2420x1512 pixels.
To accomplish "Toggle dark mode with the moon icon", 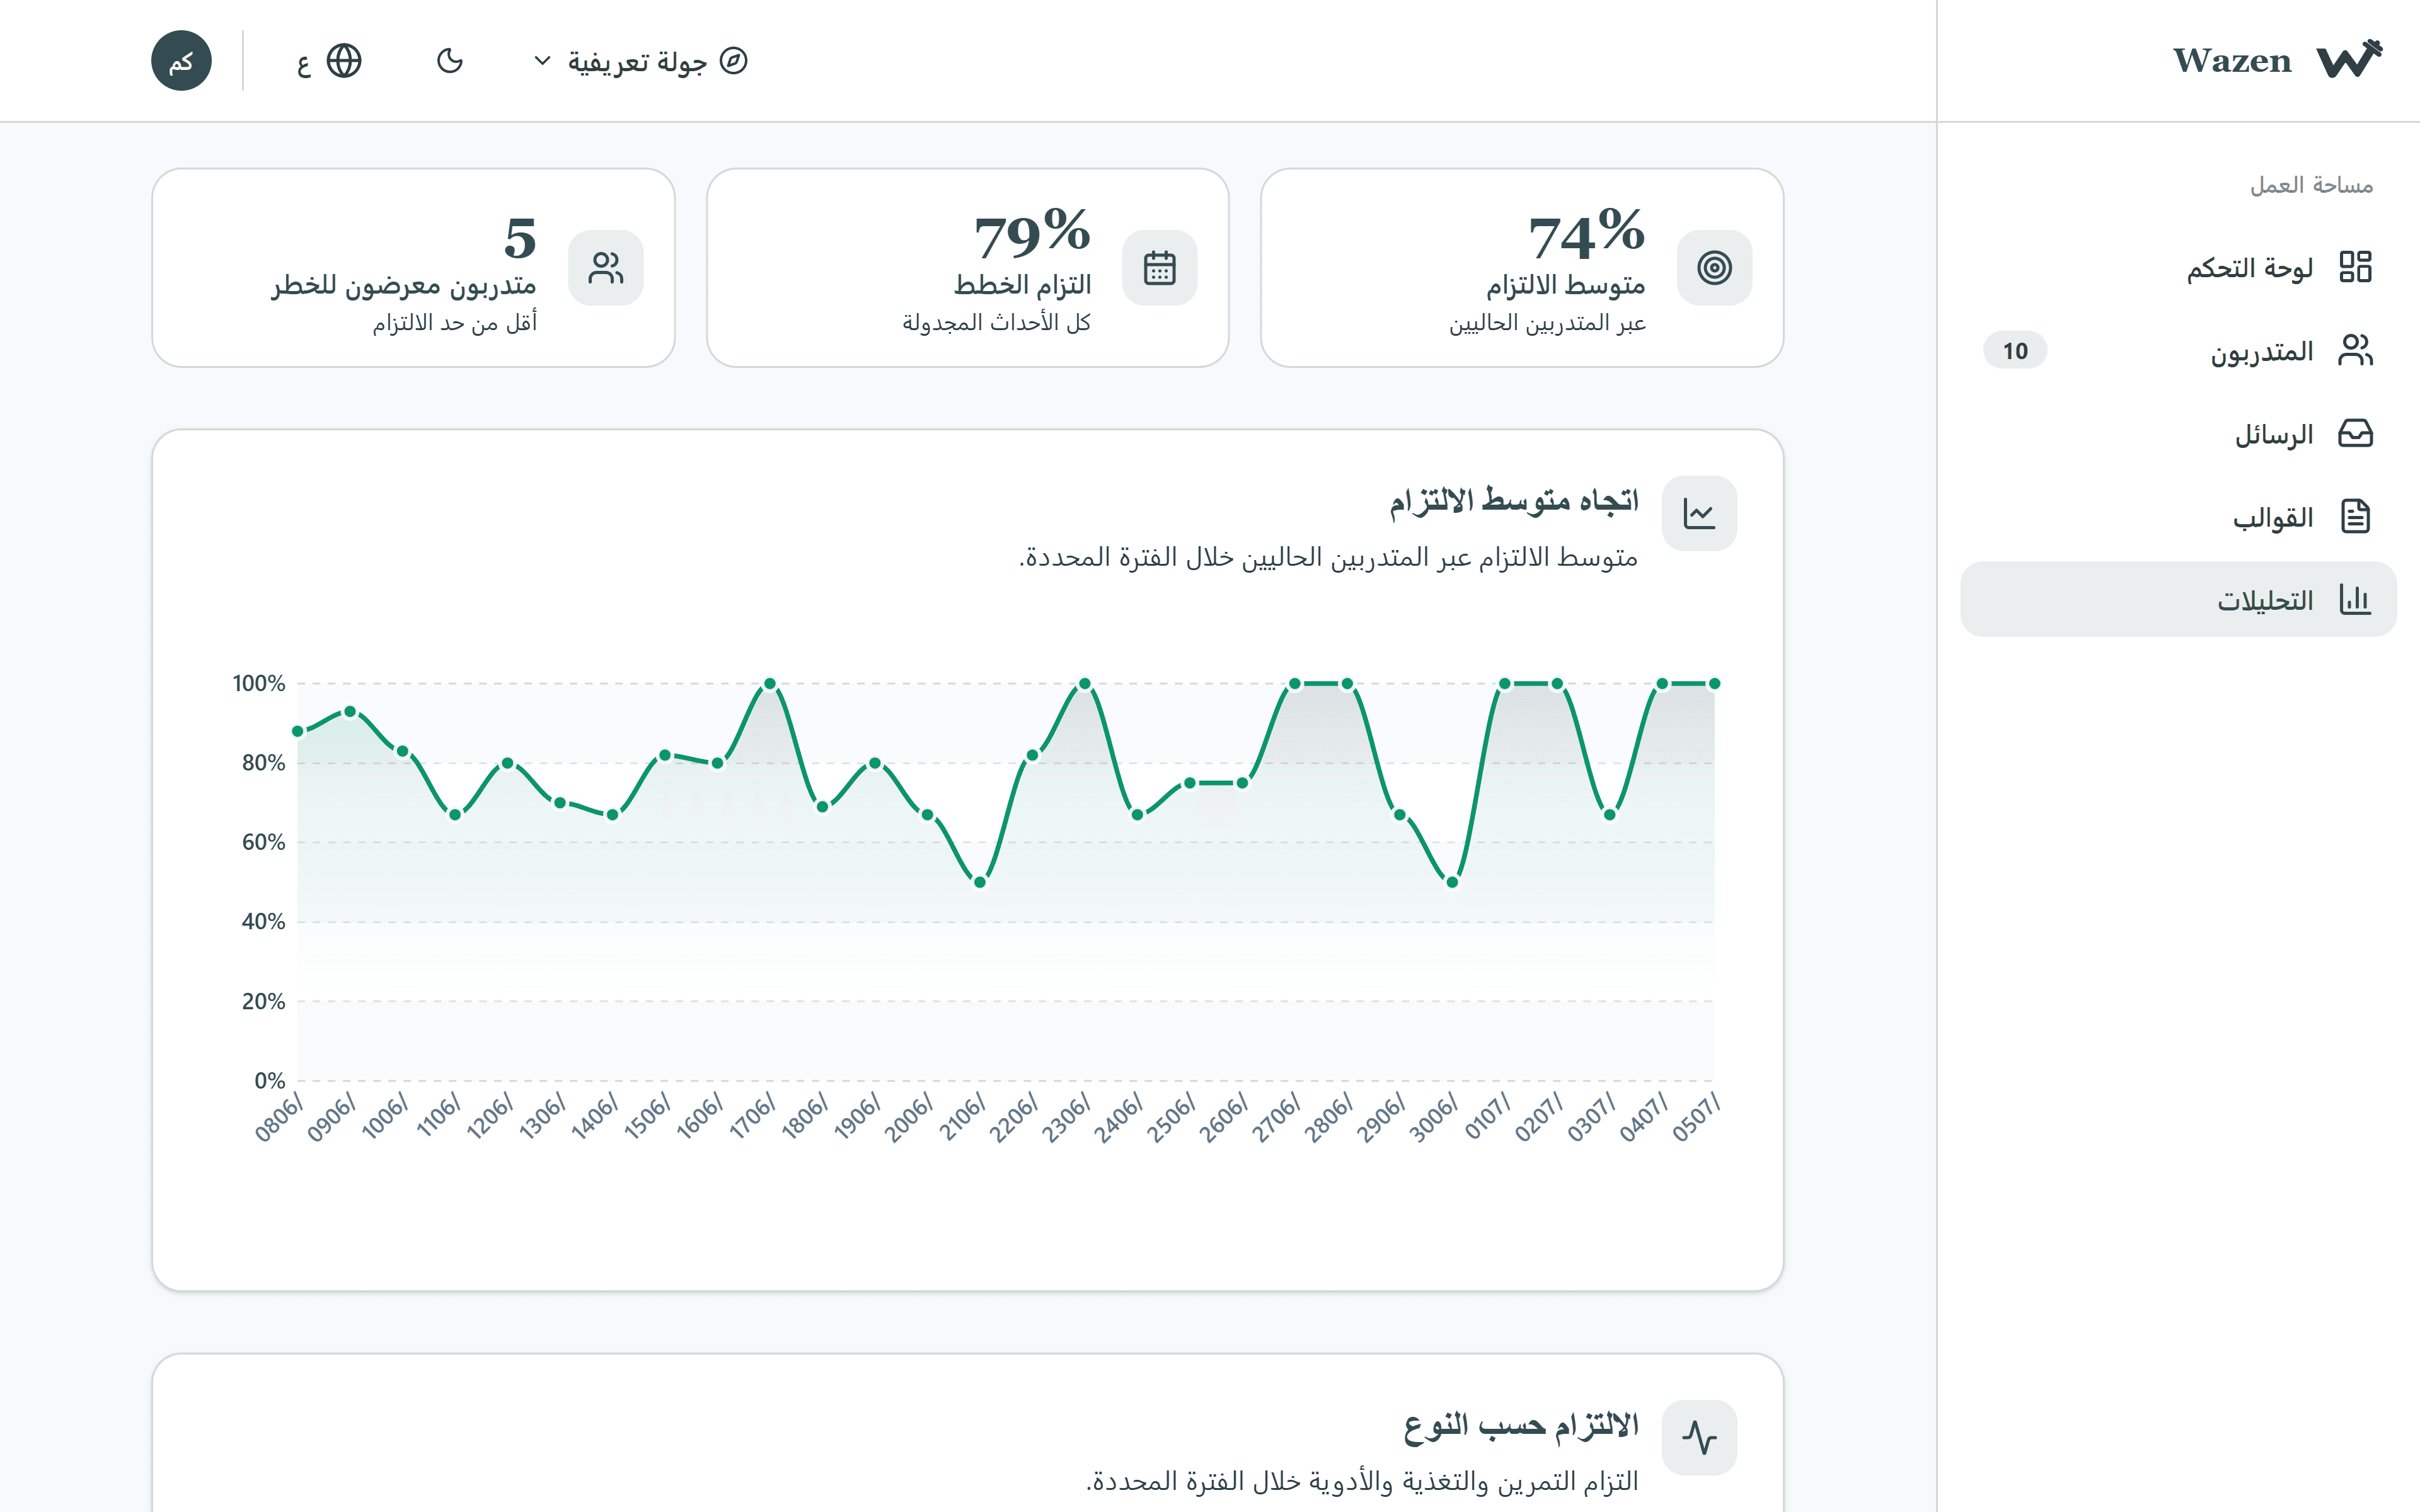I will click(450, 61).
